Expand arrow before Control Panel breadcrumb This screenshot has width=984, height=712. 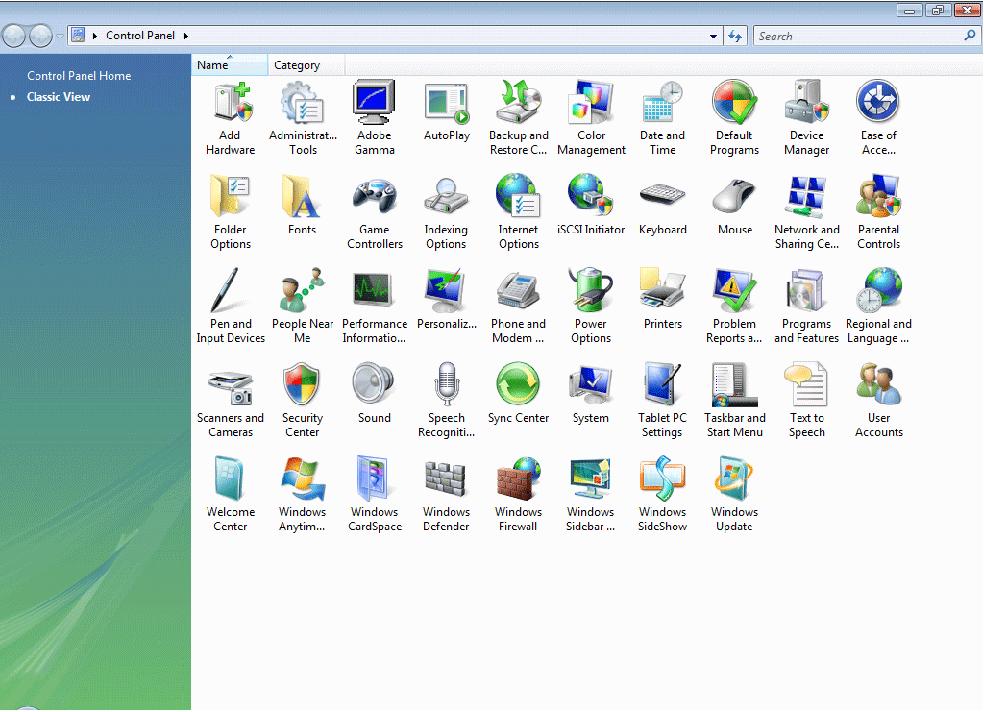[95, 36]
